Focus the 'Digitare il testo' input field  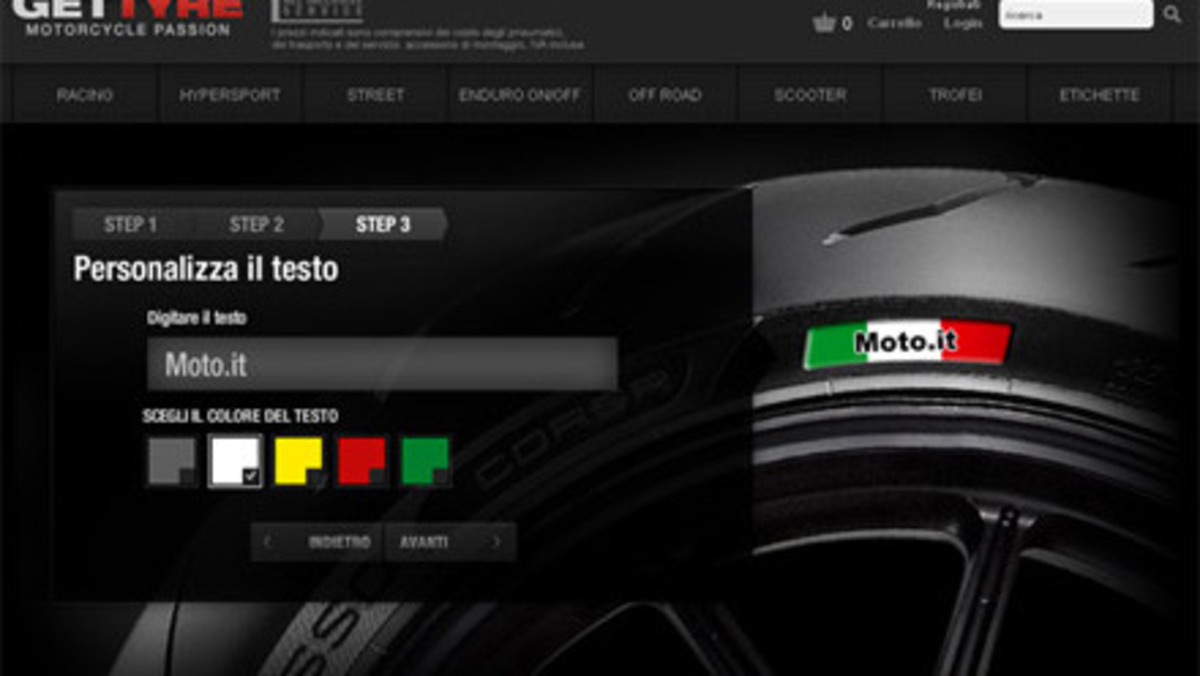click(382, 364)
